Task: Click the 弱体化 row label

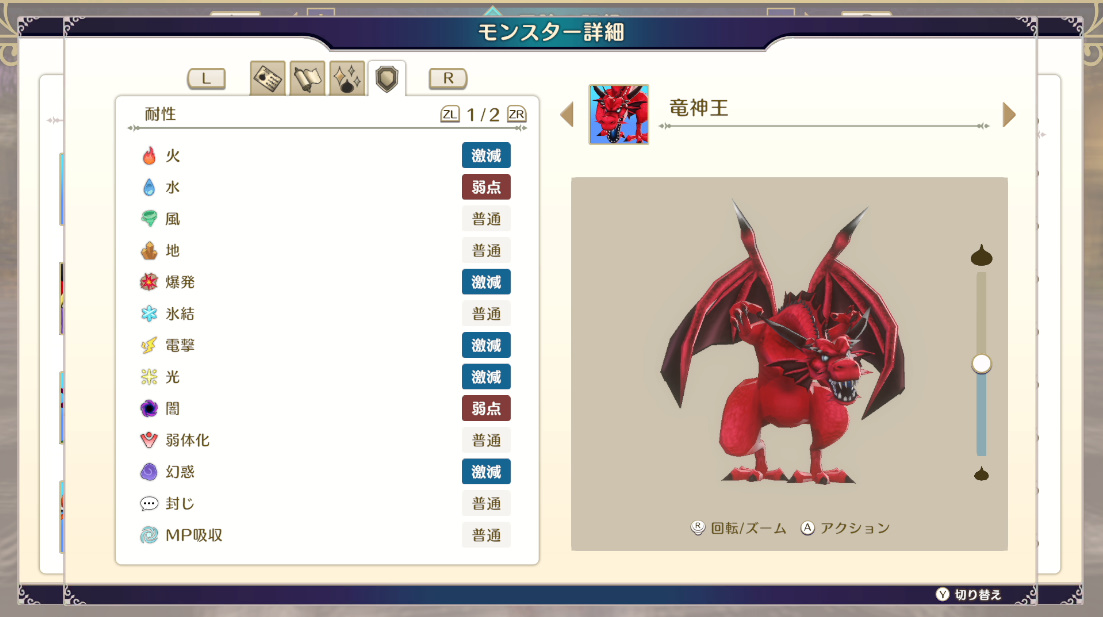Action: point(188,440)
